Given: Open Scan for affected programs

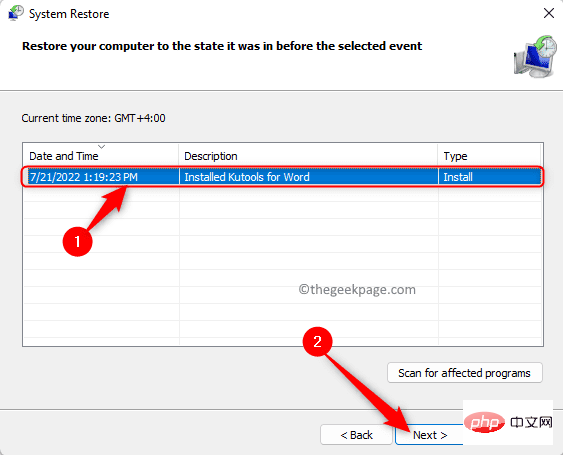Looking at the screenshot, I should pyautogui.click(x=465, y=373).
